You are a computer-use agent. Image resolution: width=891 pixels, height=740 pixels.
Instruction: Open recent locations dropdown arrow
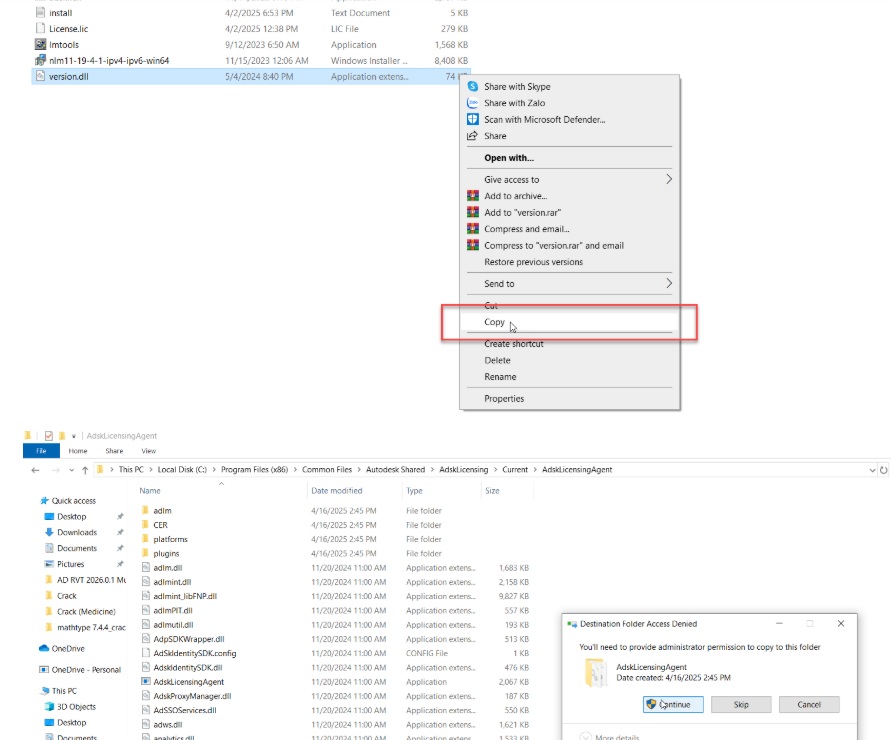(71, 469)
